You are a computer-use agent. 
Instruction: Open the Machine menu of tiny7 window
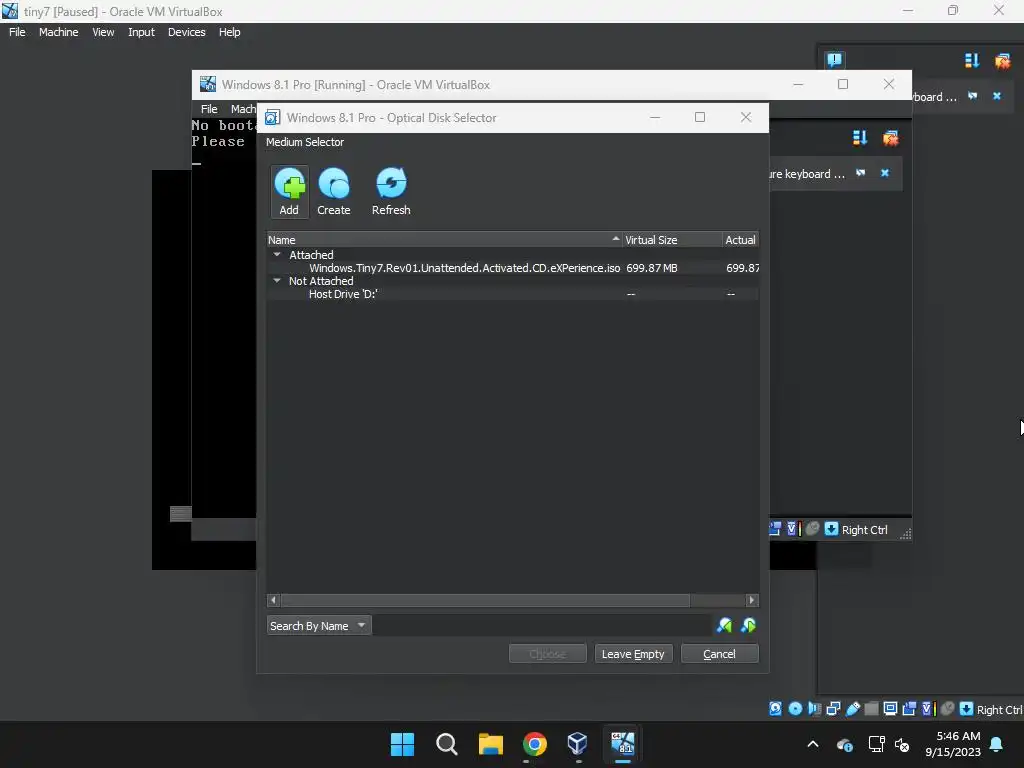pos(59,32)
